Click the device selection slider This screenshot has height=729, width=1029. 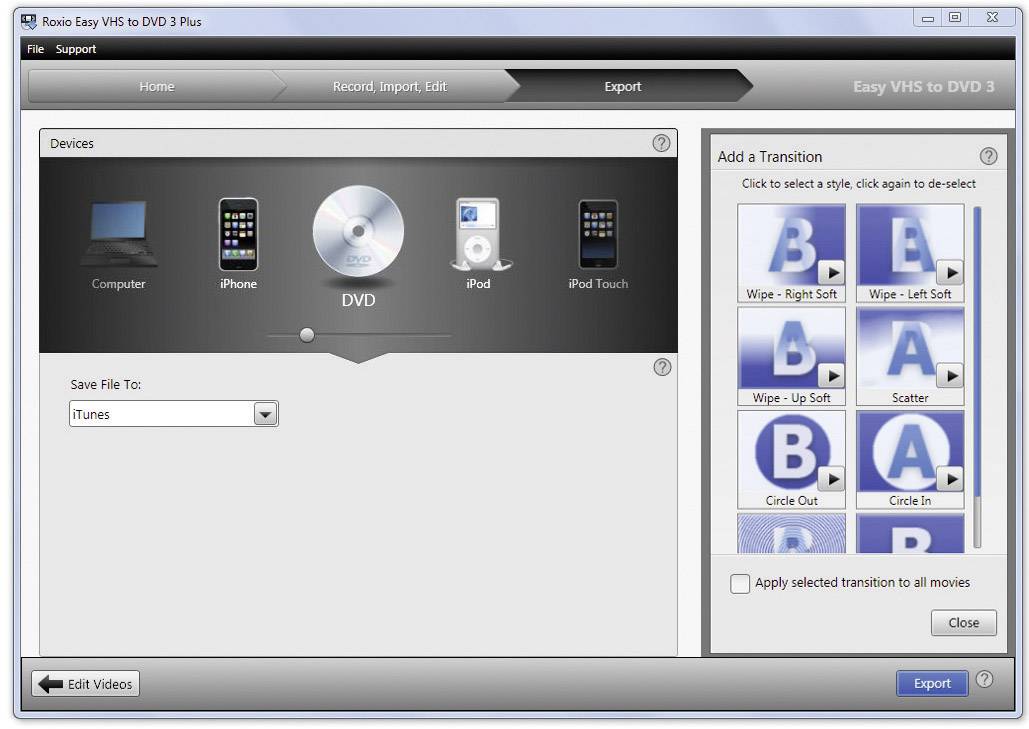(307, 335)
